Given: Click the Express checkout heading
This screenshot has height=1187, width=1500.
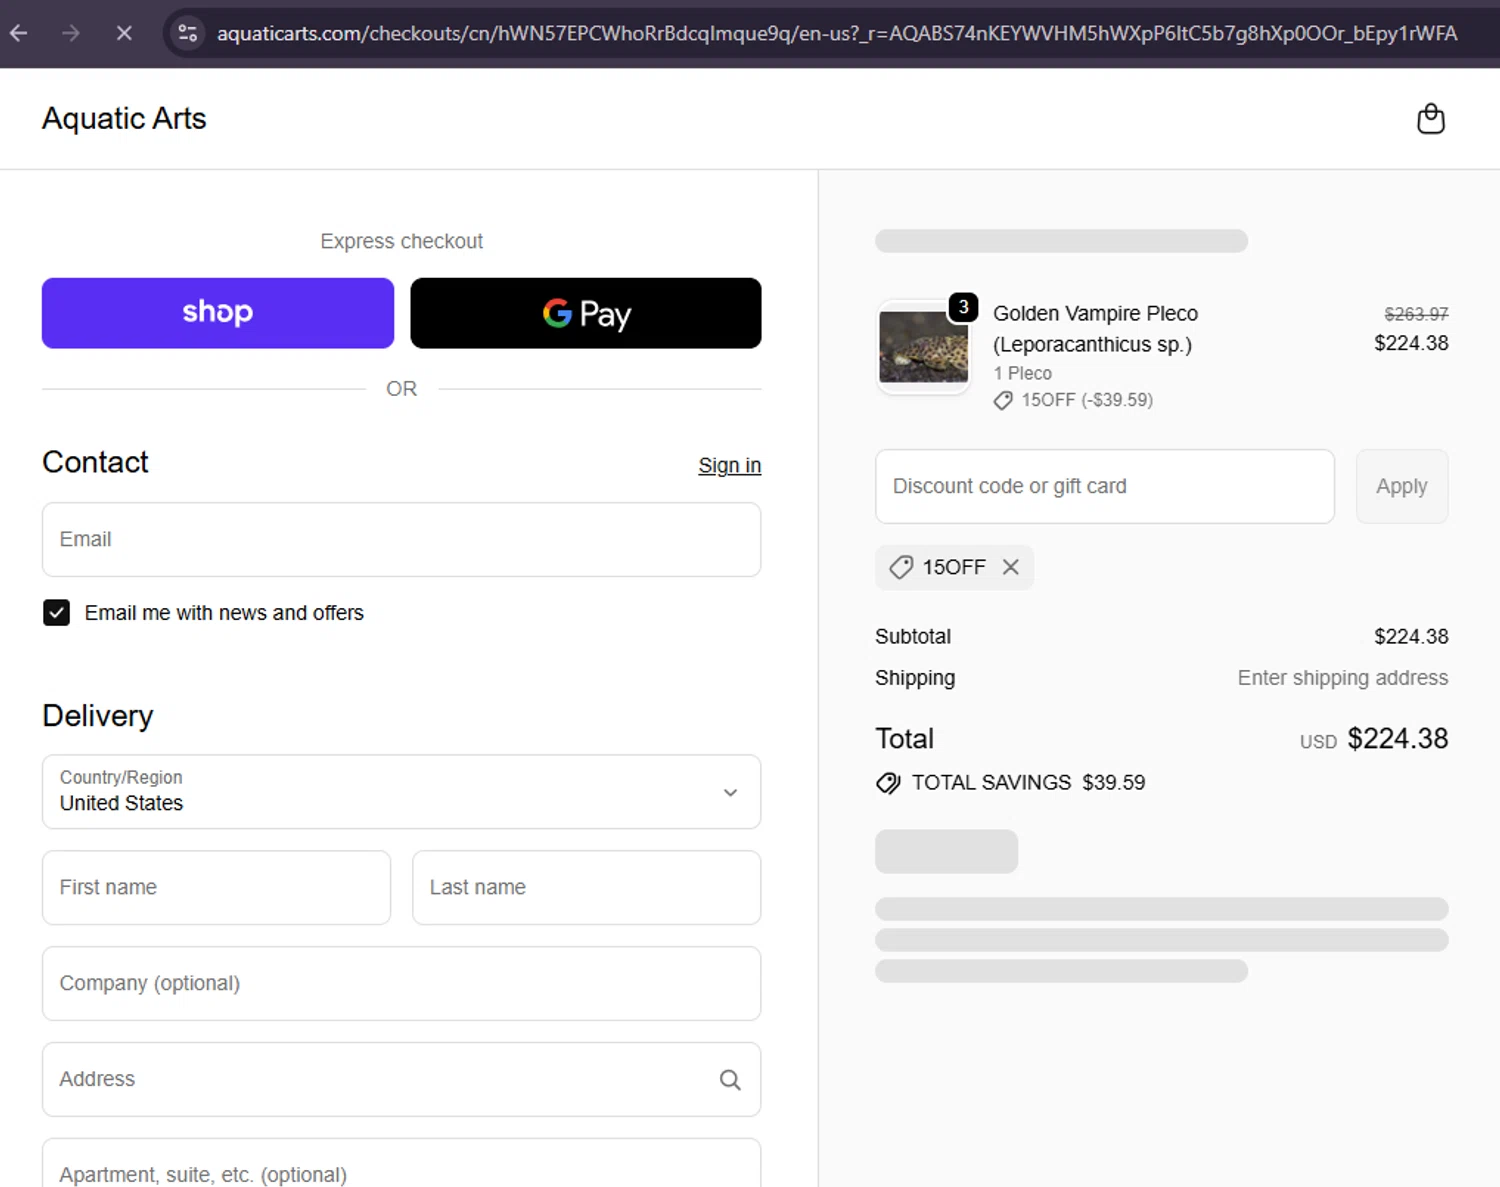Looking at the screenshot, I should point(401,241).
